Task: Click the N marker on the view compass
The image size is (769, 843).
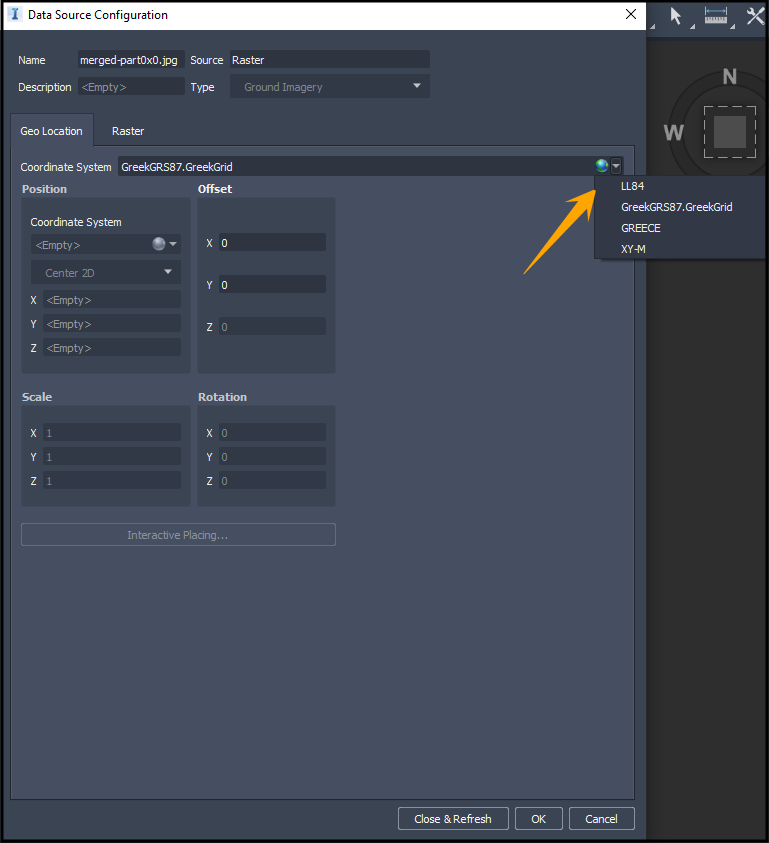Action: tap(730, 77)
